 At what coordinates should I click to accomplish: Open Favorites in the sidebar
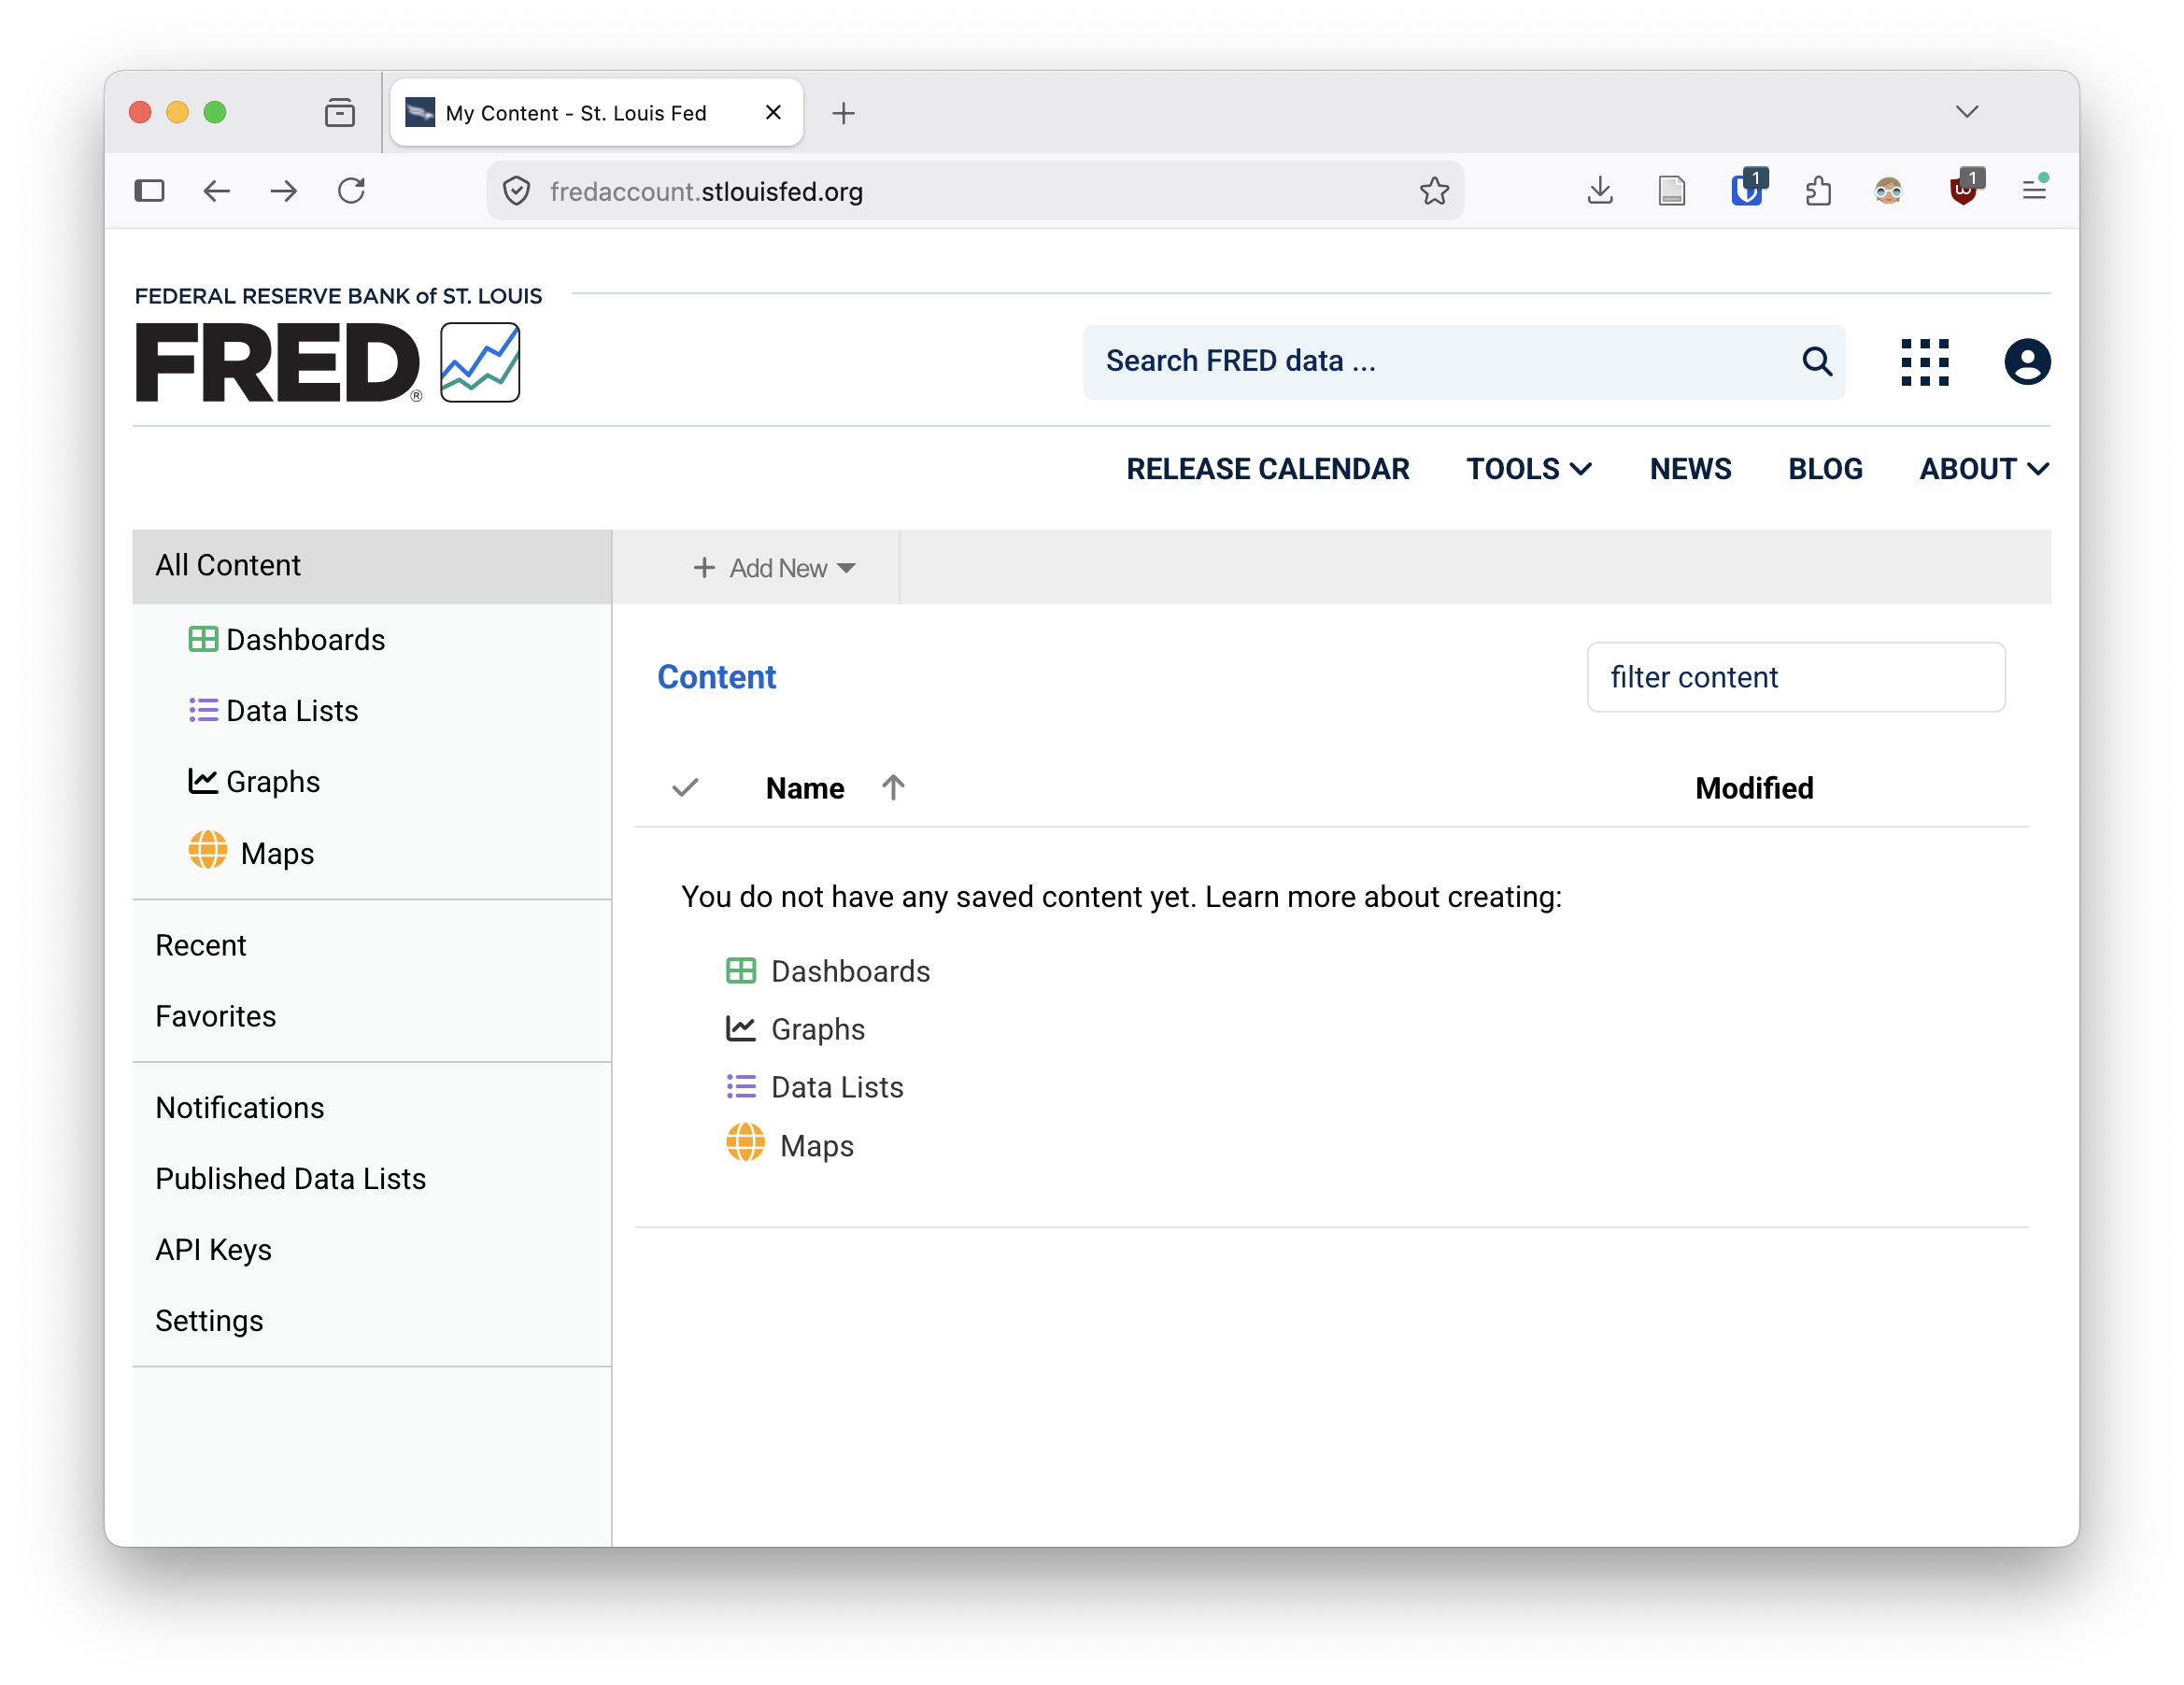coord(216,1017)
